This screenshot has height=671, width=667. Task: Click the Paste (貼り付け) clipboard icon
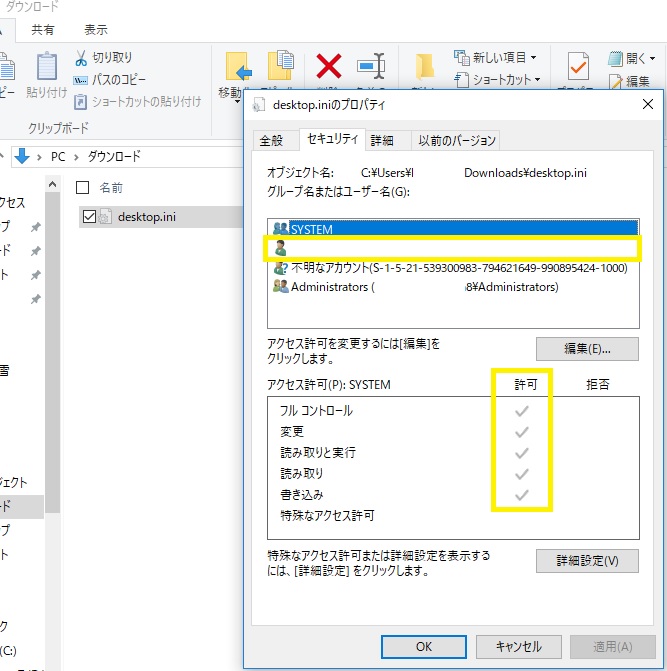(x=47, y=68)
